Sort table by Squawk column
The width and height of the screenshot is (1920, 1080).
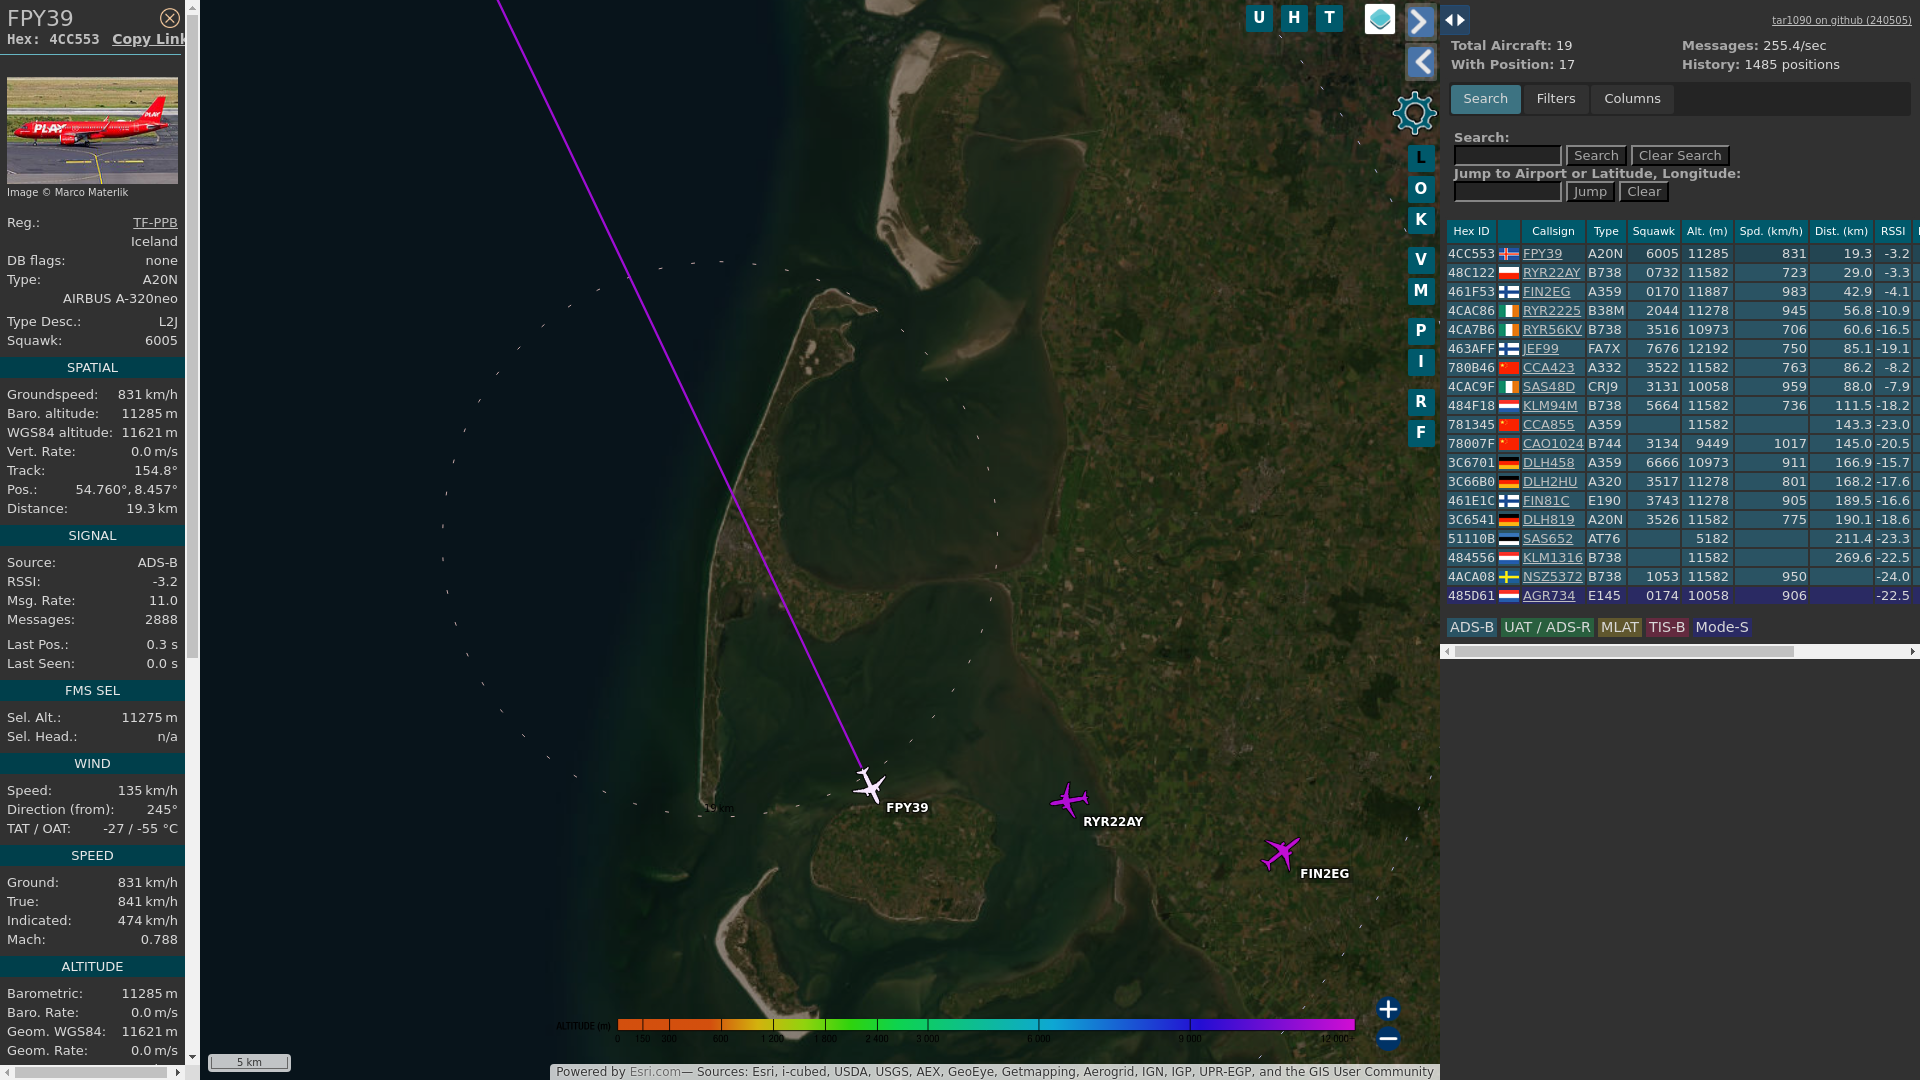click(1653, 231)
